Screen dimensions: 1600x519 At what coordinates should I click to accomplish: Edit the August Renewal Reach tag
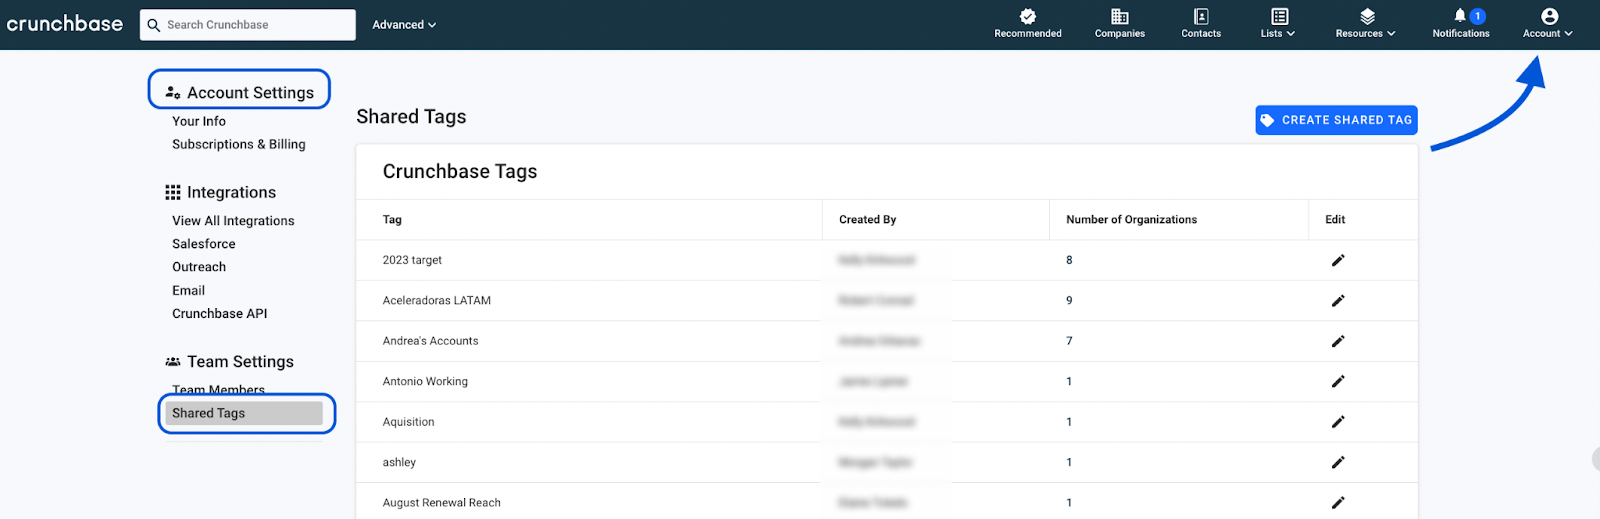click(1338, 503)
